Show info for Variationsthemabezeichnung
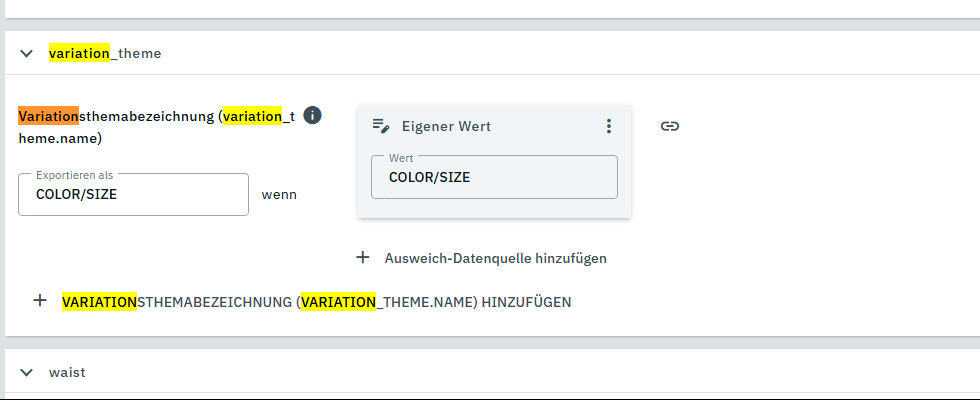The image size is (980, 400). click(312, 115)
